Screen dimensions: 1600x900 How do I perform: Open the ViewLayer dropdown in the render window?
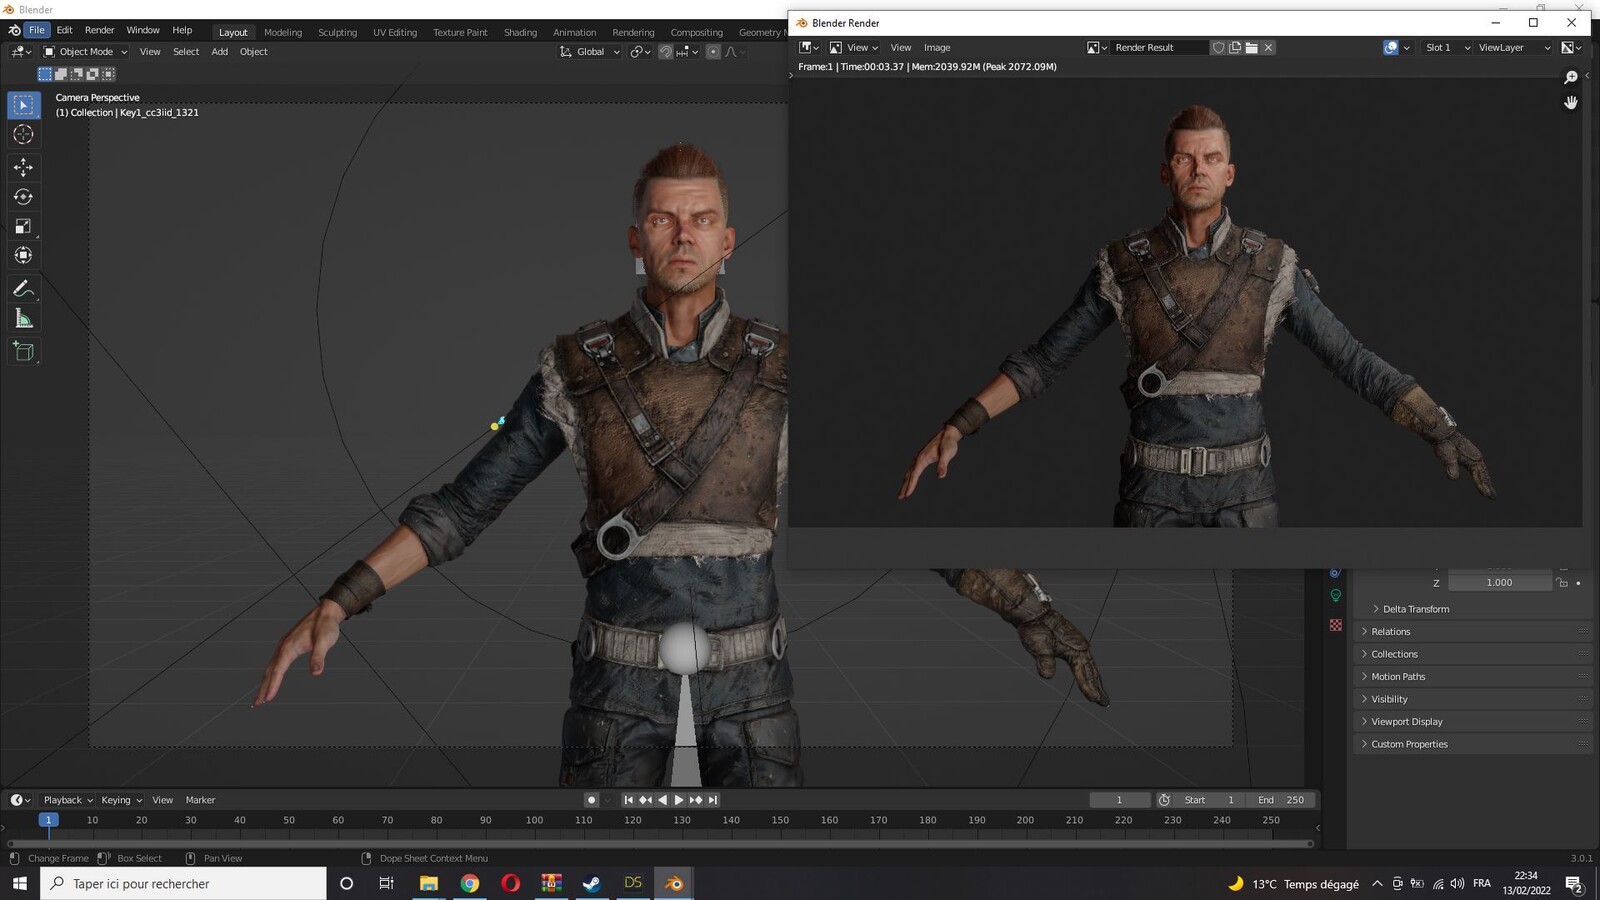[1513, 47]
